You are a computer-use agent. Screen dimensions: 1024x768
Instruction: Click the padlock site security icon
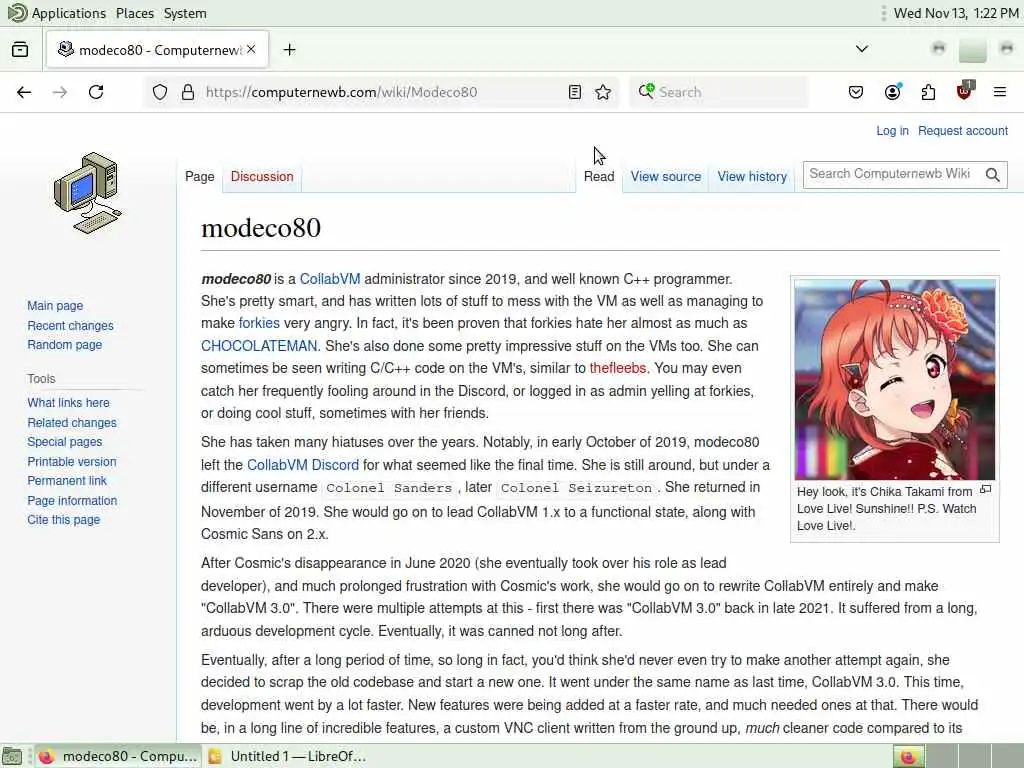tap(188, 92)
